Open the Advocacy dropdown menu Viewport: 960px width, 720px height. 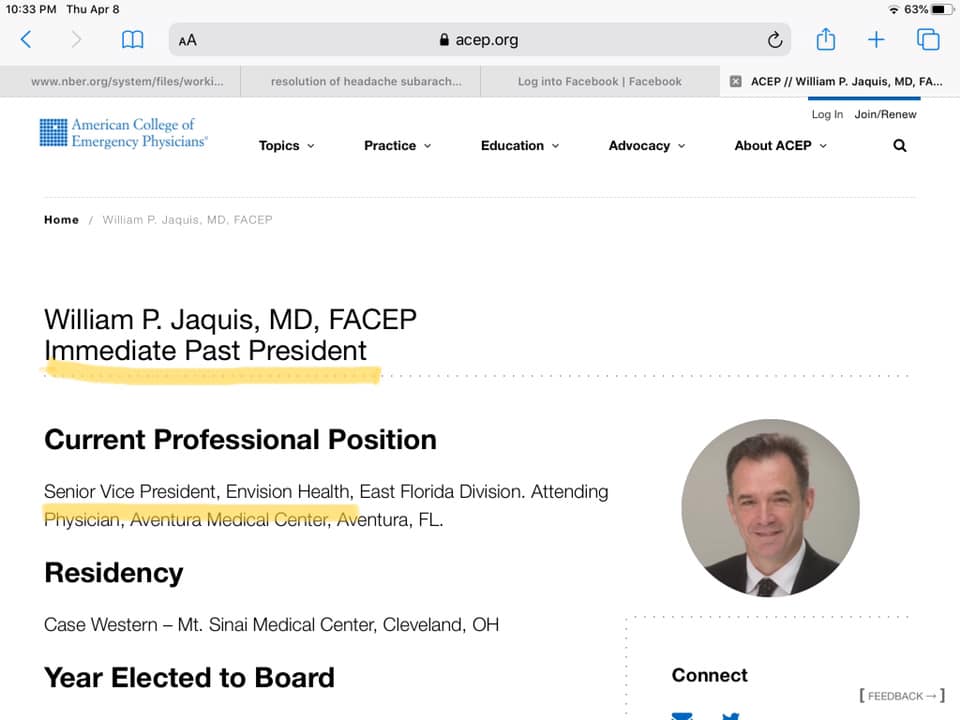(x=646, y=145)
